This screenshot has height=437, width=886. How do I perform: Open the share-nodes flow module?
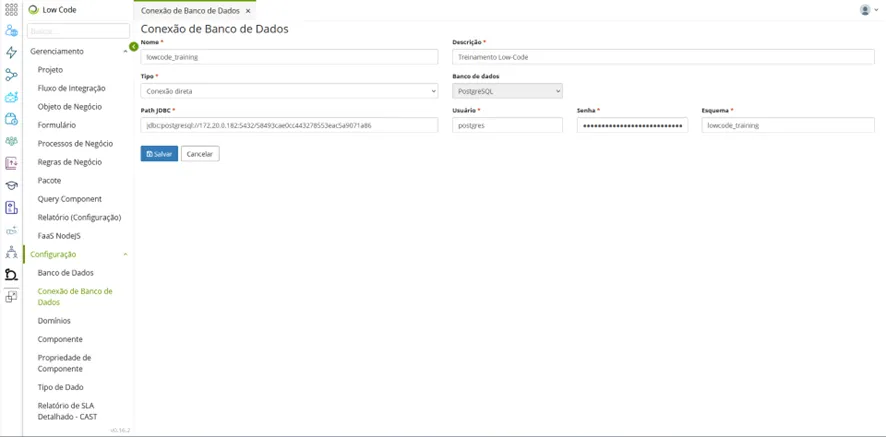pyautogui.click(x=11, y=75)
